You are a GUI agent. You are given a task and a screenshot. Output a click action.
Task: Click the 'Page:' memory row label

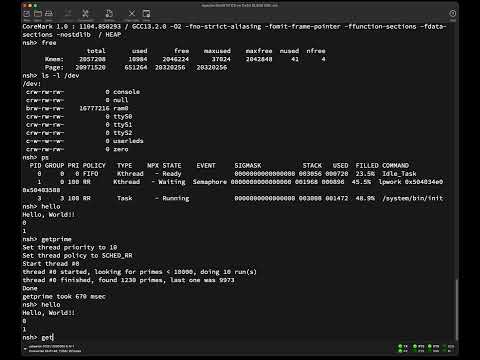coord(54,67)
